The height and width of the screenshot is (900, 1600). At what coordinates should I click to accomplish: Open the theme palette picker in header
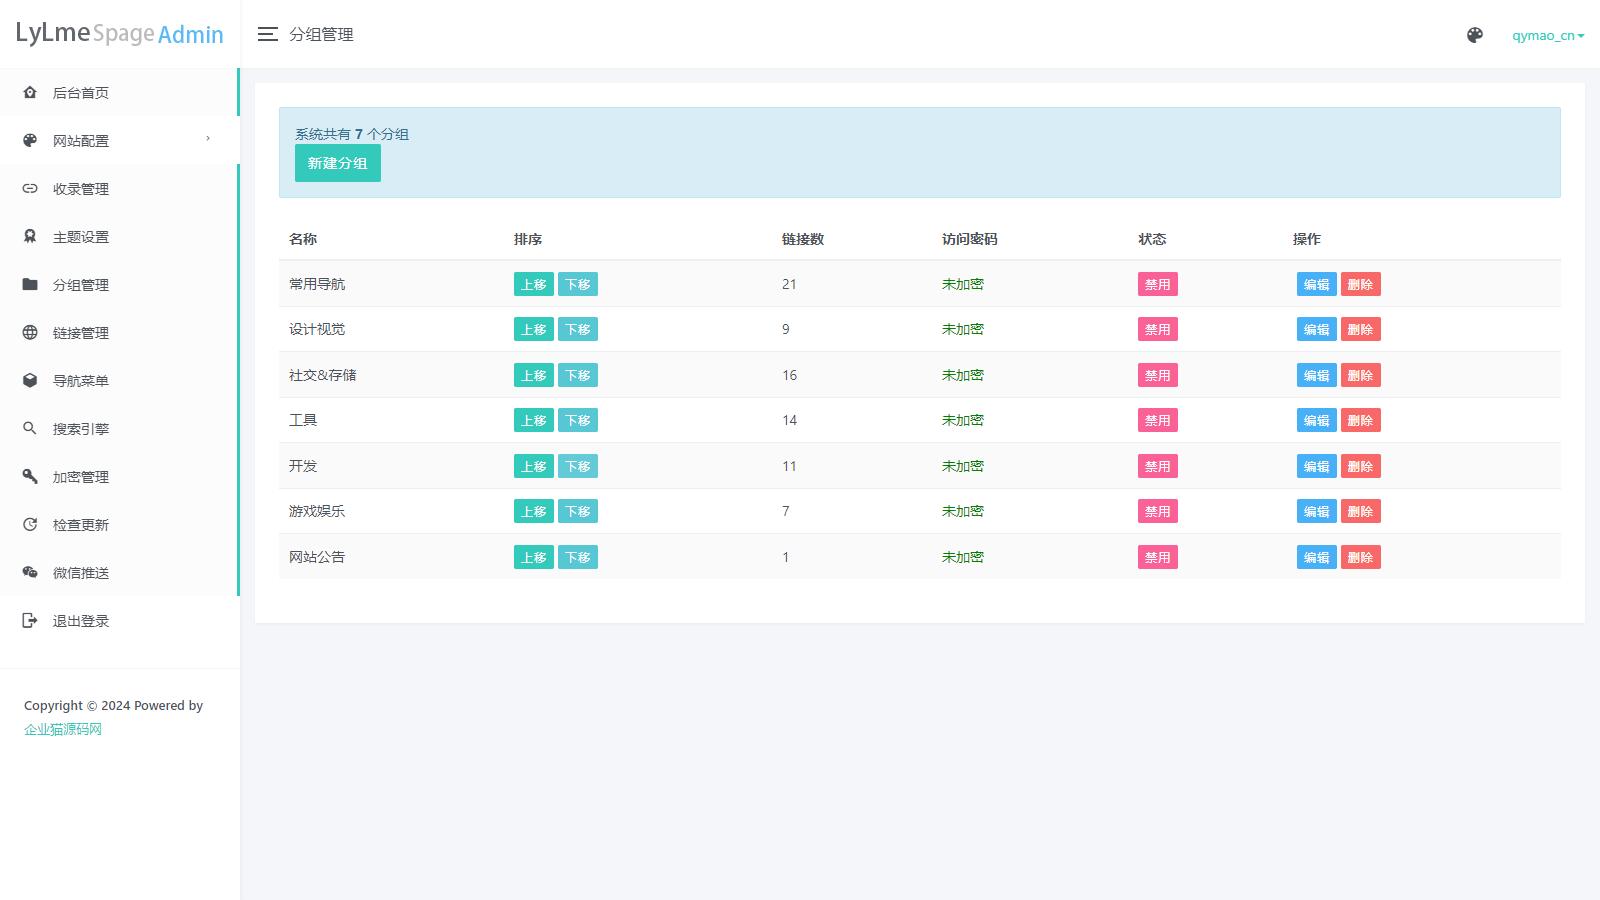click(x=1474, y=36)
